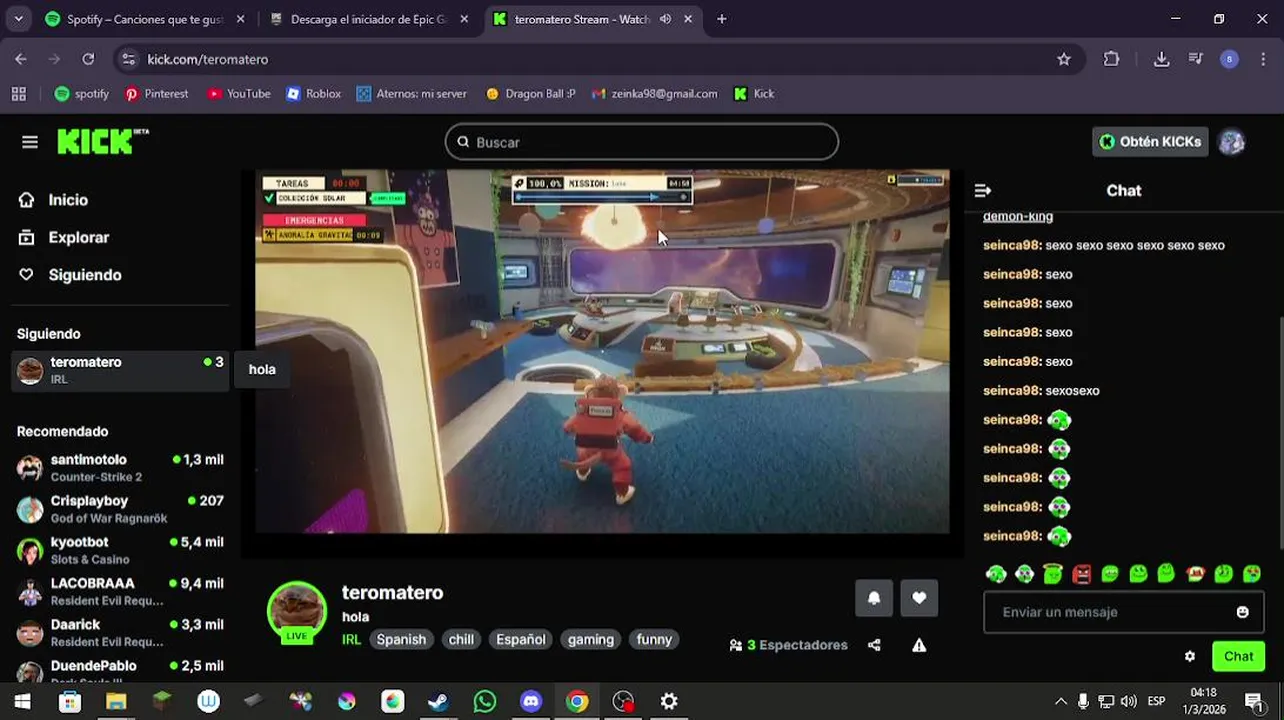Image resolution: width=1284 pixels, height=720 pixels.
Task: Open the tab search dropdown arrow
Action: coord(18,19)
